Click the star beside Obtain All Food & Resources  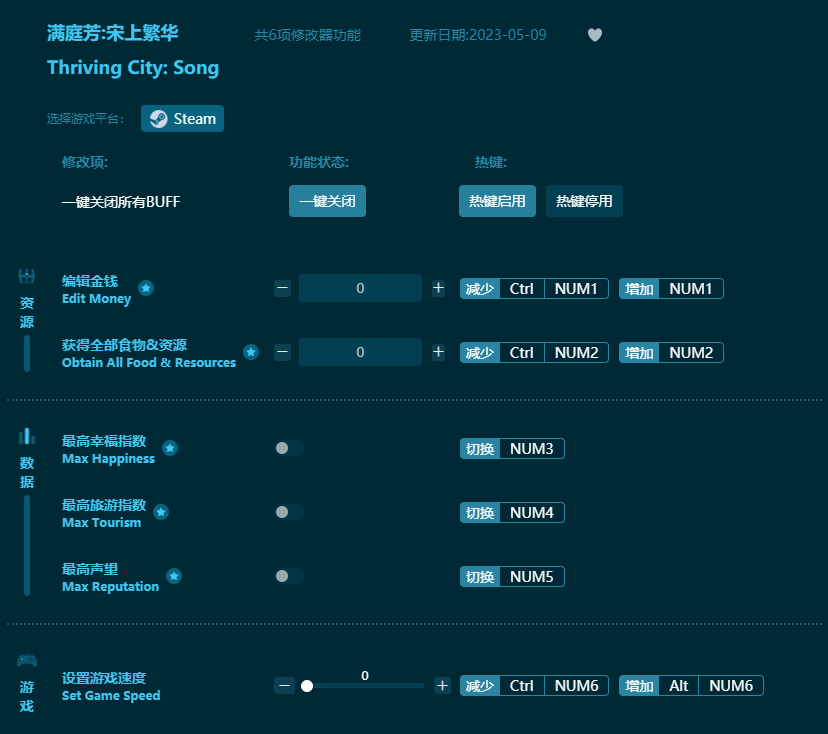251,352
